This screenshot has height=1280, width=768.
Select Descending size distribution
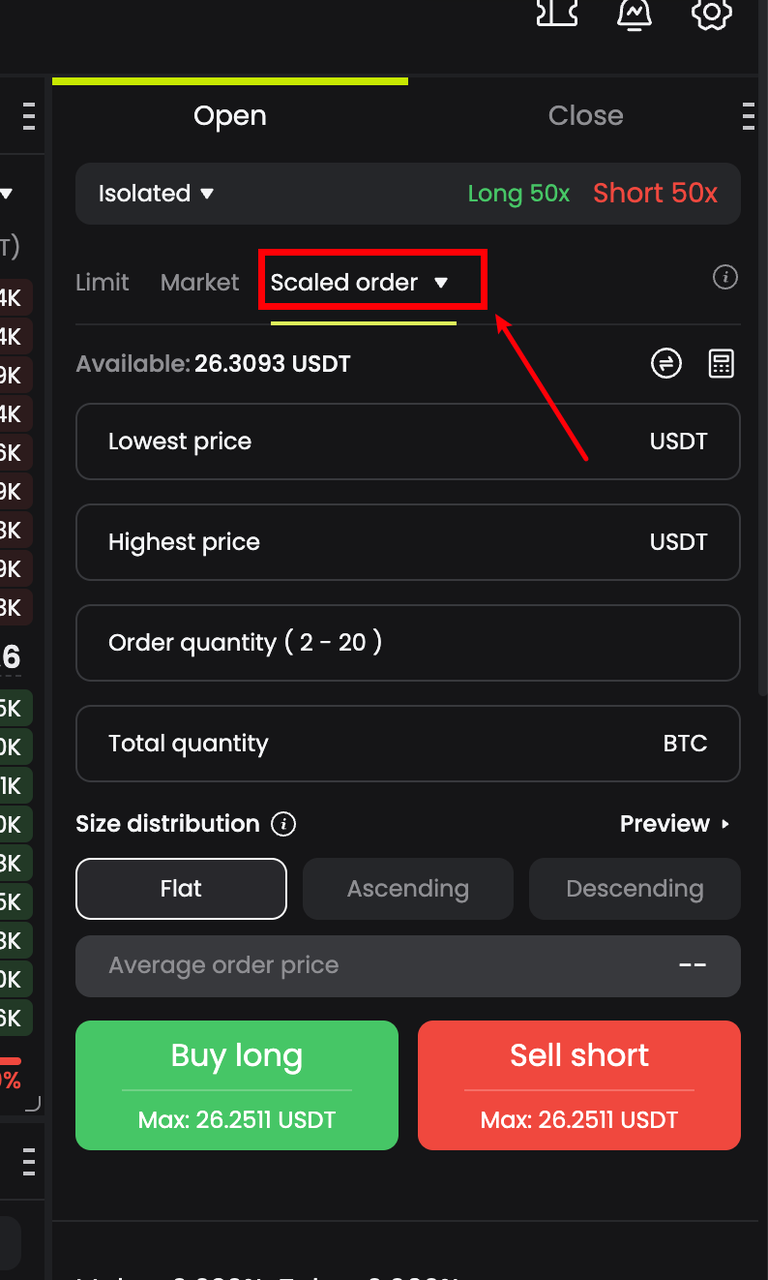[x=635, y=889]
